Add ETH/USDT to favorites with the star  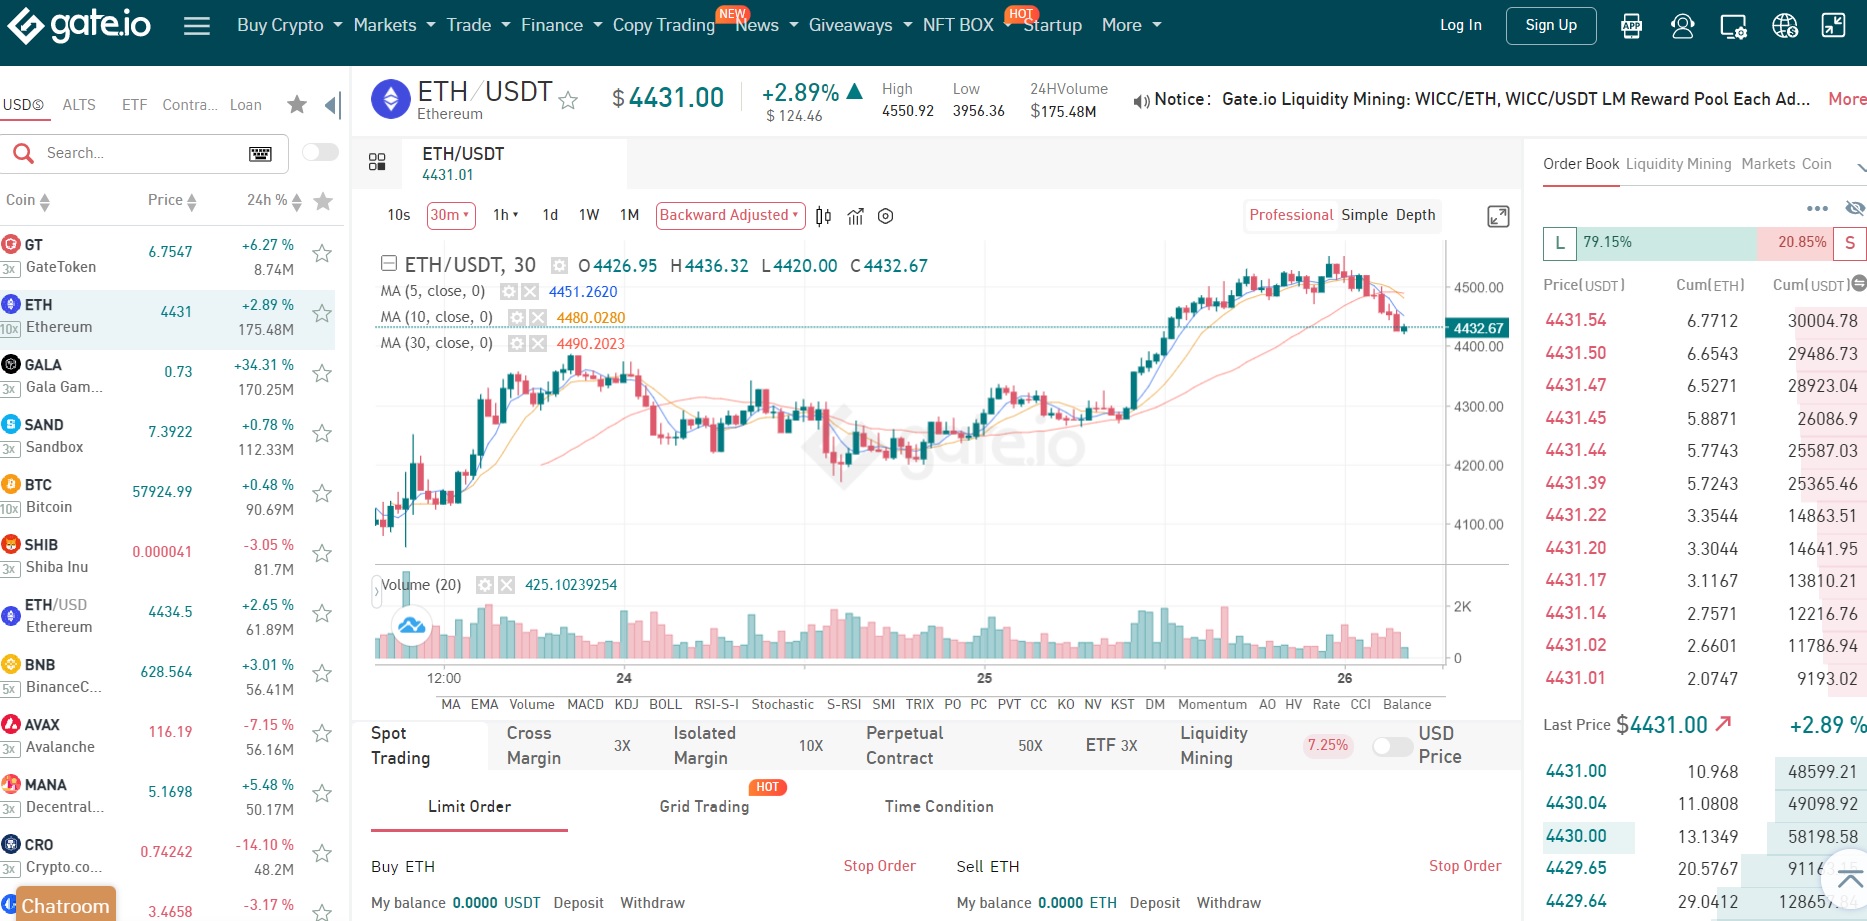pyautogui.click(x=568, y=100)
